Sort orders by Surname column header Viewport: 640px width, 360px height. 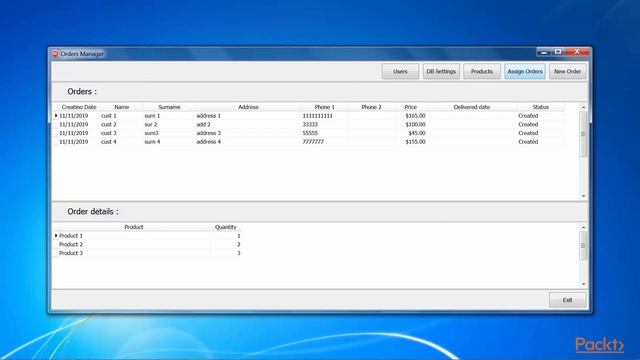(x=169, y=107)
